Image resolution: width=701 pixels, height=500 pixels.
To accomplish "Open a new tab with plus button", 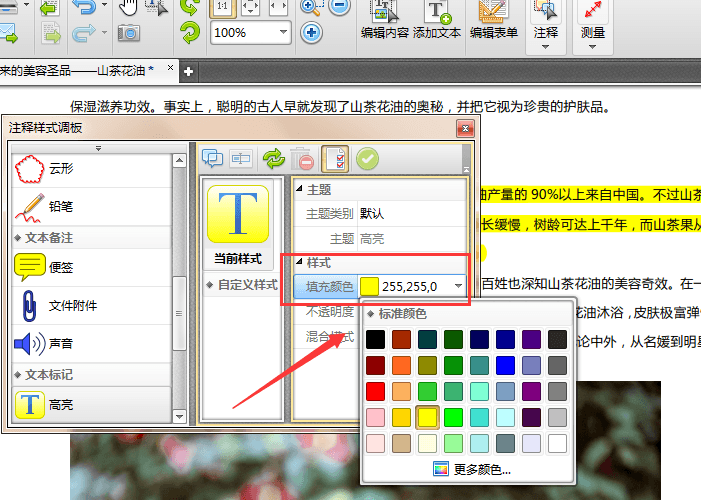I will 187,71.
